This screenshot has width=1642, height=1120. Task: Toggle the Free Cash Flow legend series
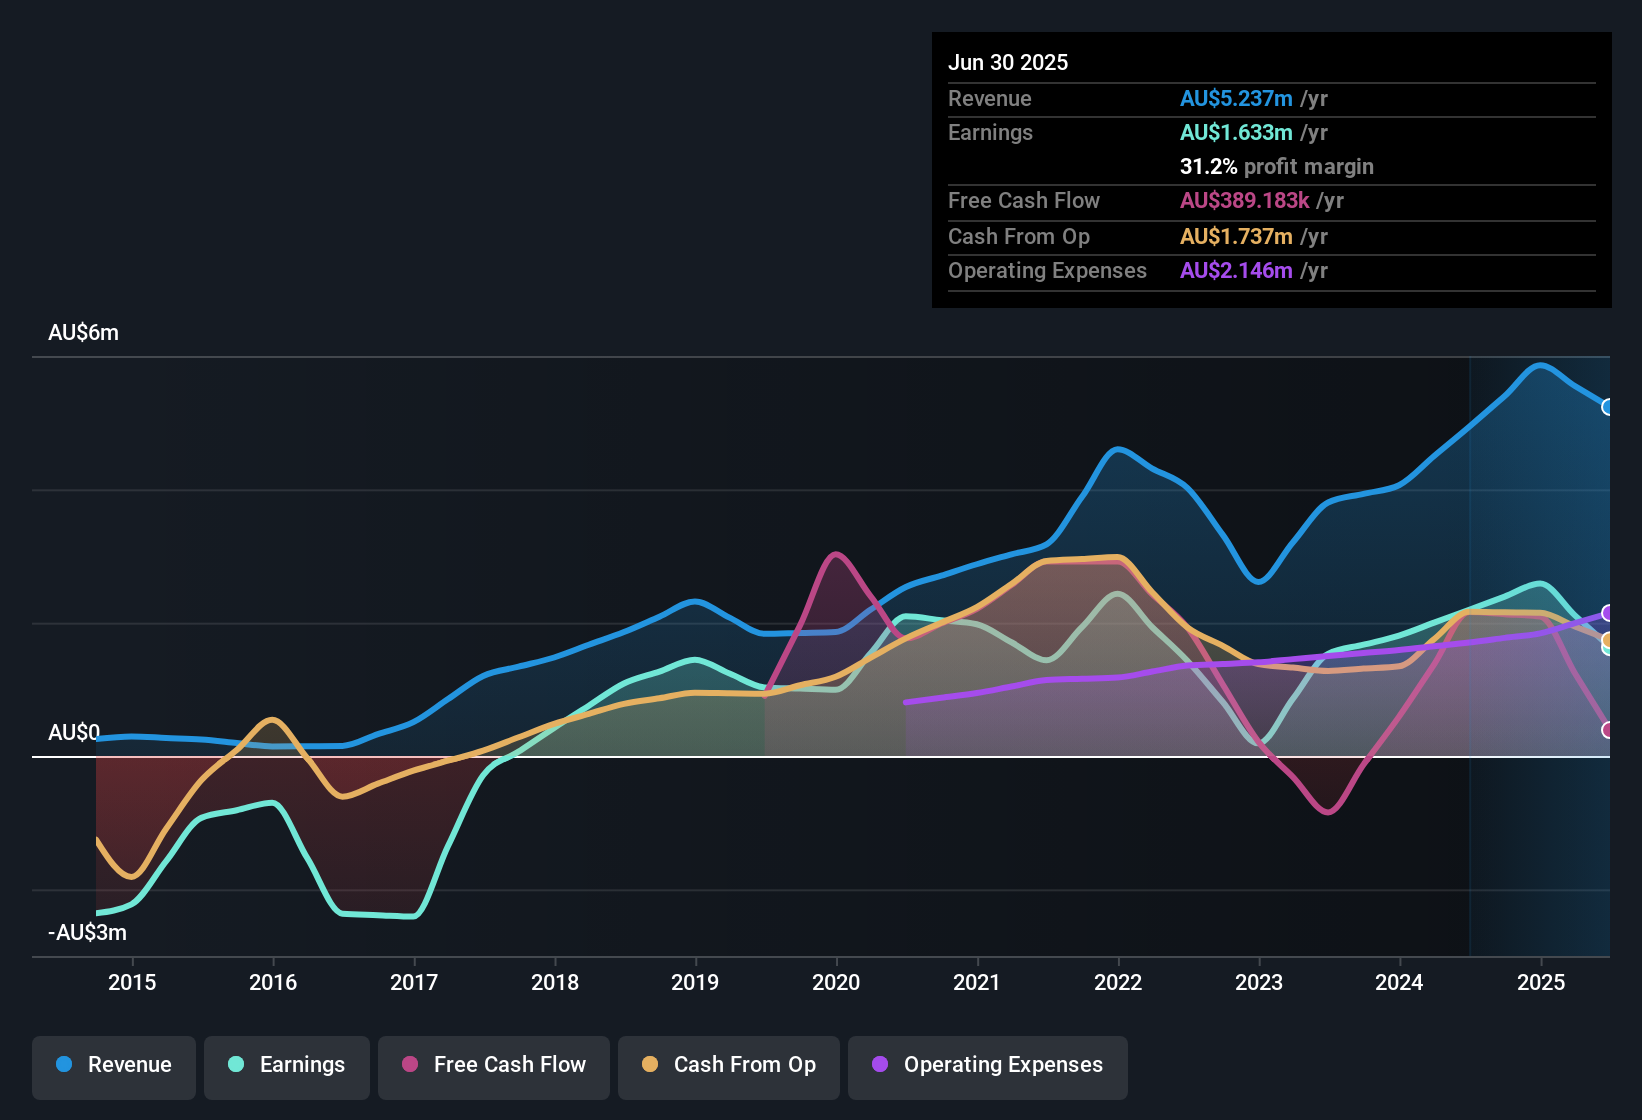click(x=494, y=1065)
